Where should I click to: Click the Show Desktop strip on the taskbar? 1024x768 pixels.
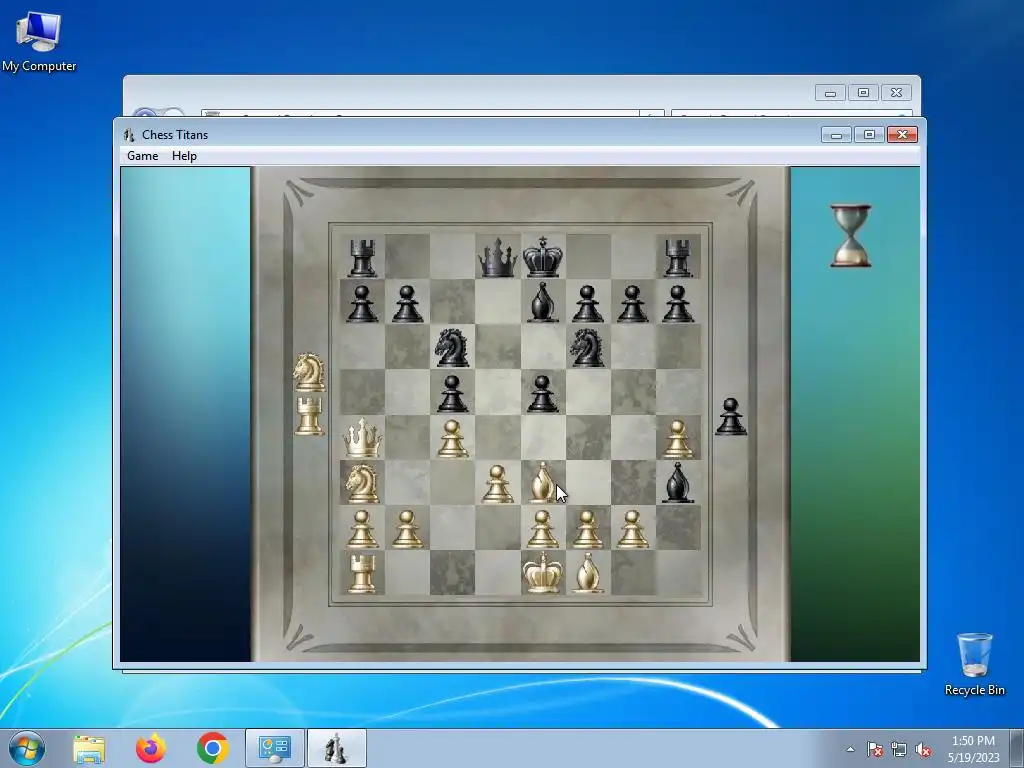click(x=1016, y=749)
